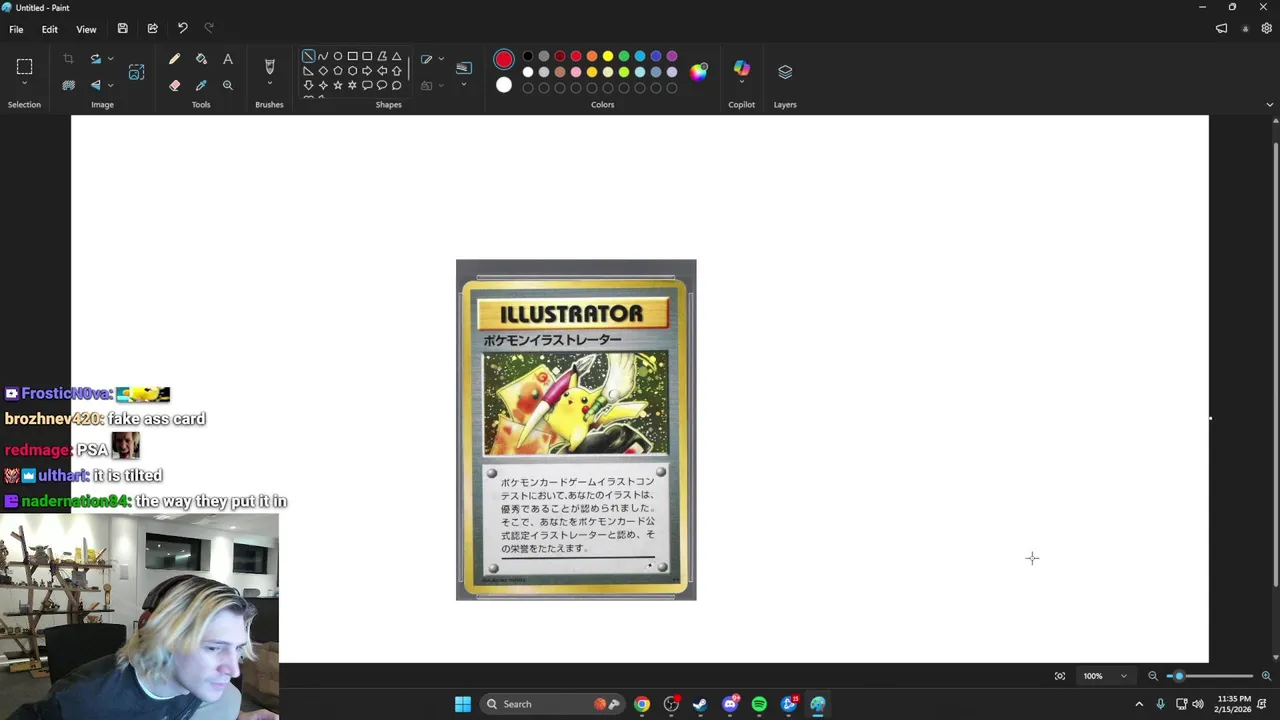Image resolution: width=1280 pixels, height=720 pixels.
Task: Click the Illustrator card image on canvas
Action: click(x=576, y=430)
